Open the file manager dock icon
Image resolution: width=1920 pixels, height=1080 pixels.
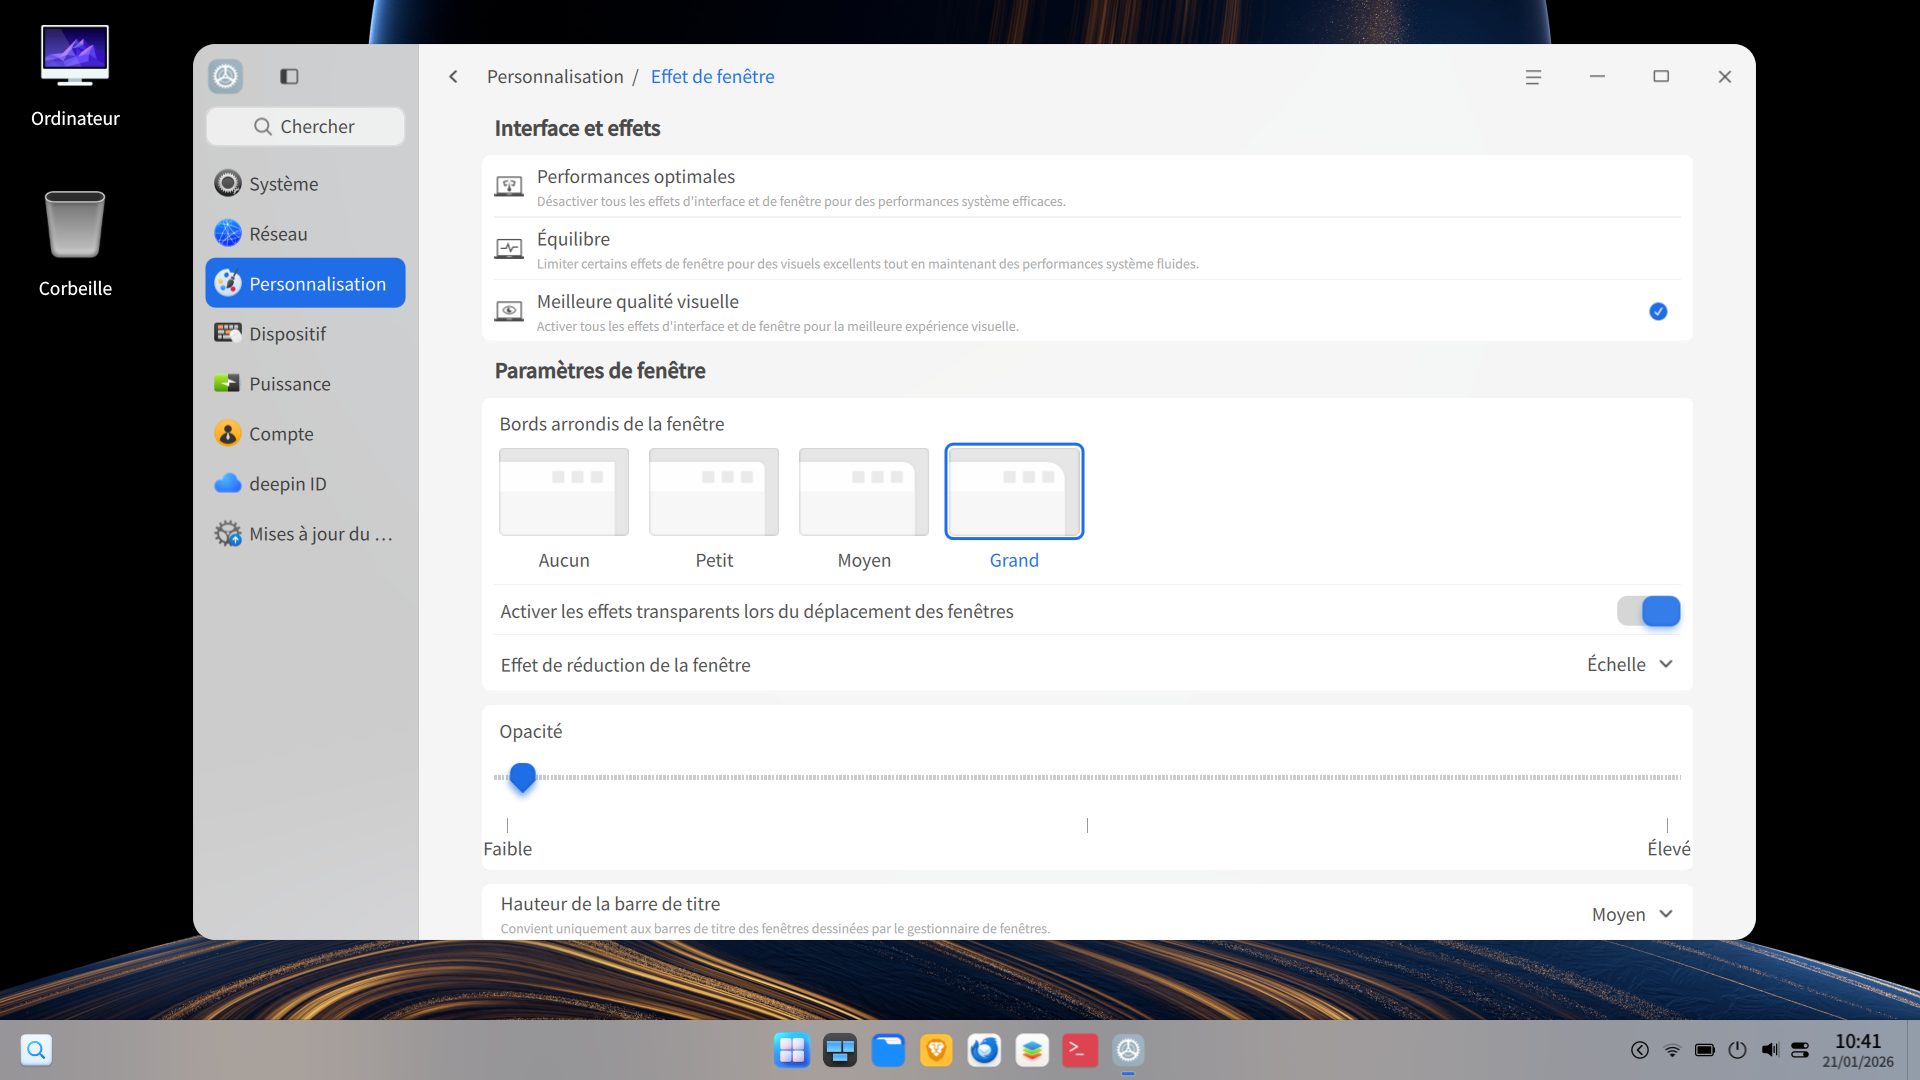pyautogui.click(x=888, y=1050)
